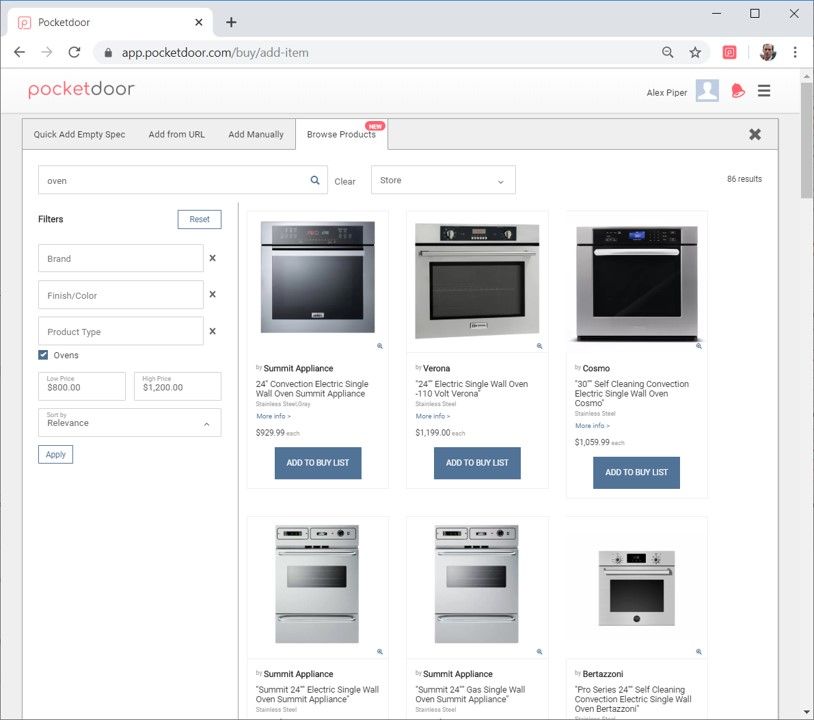The height and width of the screenshot is (720, 814).
Task: Click the Alex Piper profile avatar
Action: [x=707, y=90]
